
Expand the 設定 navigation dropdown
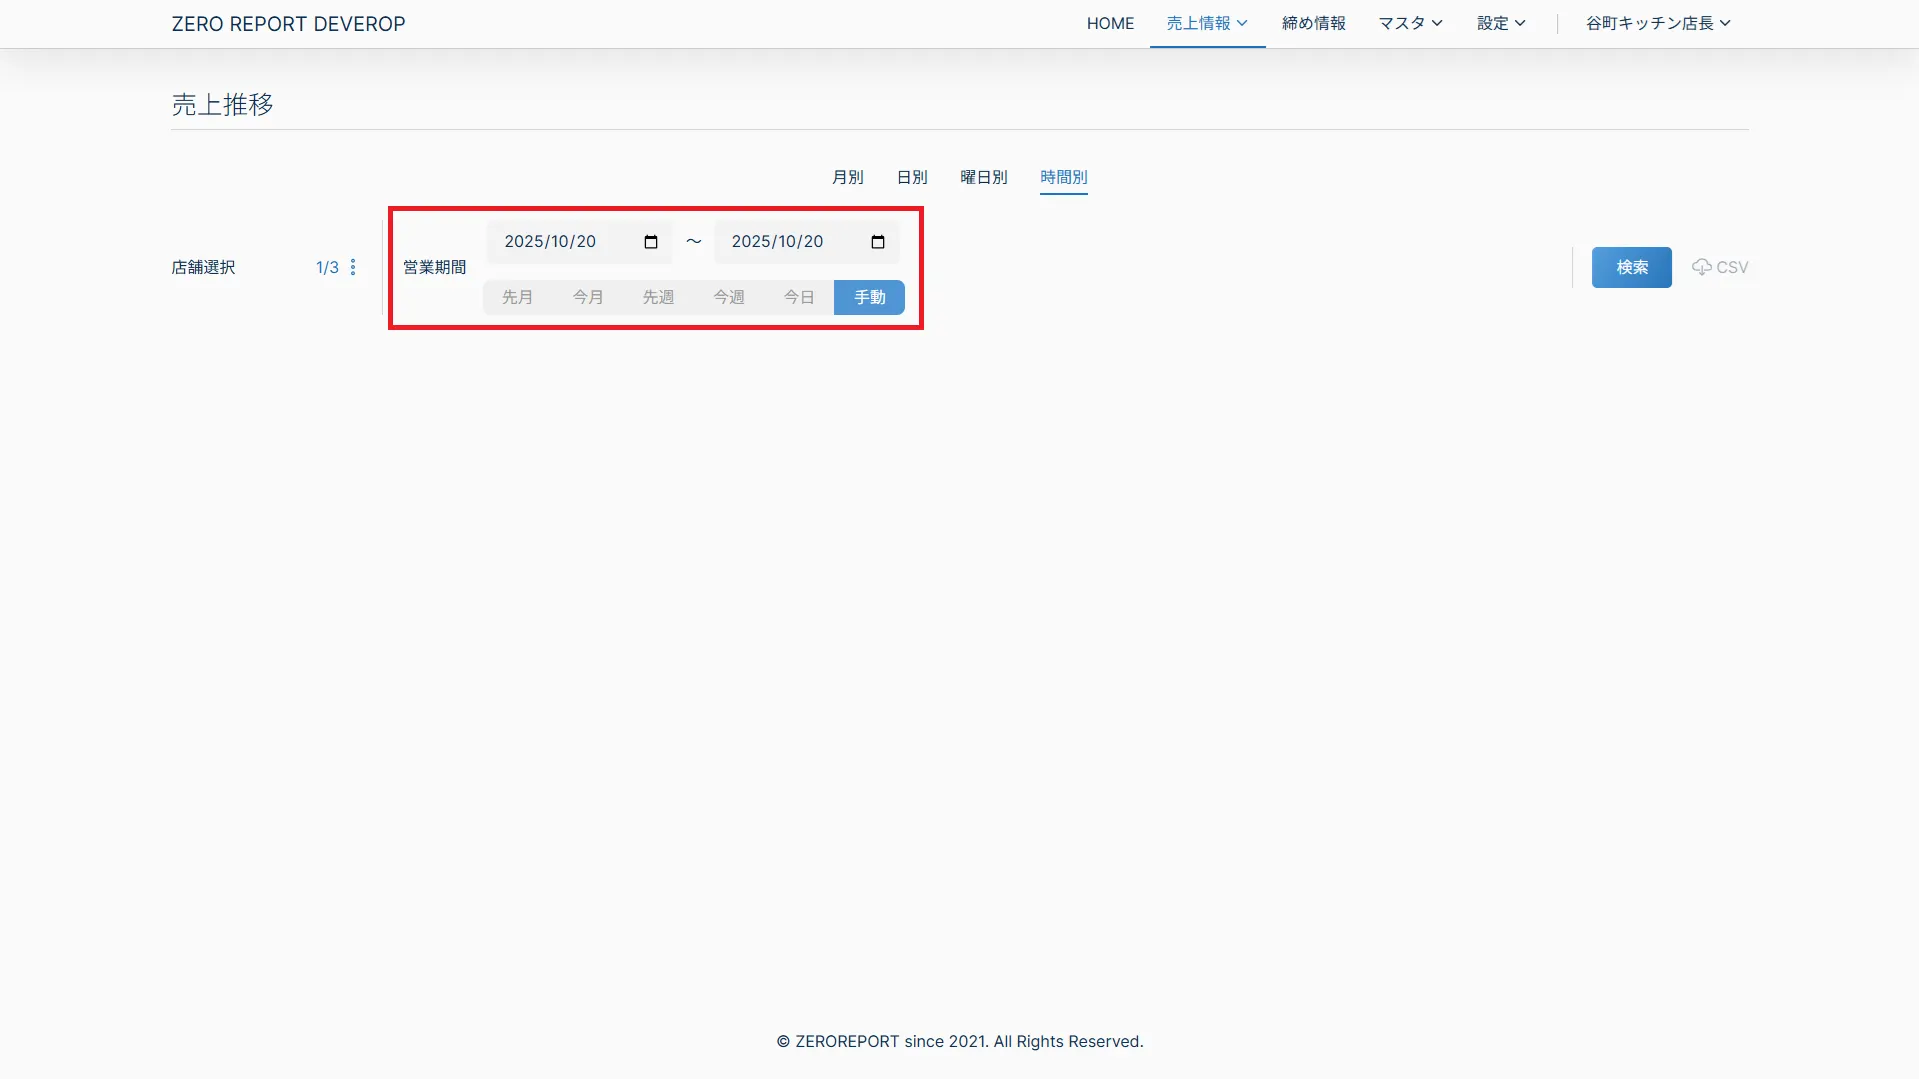(1501, 23)
